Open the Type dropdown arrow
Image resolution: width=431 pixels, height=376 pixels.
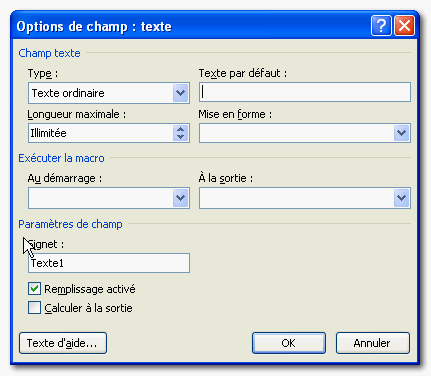pyautogui.click(x=180, y=93)
